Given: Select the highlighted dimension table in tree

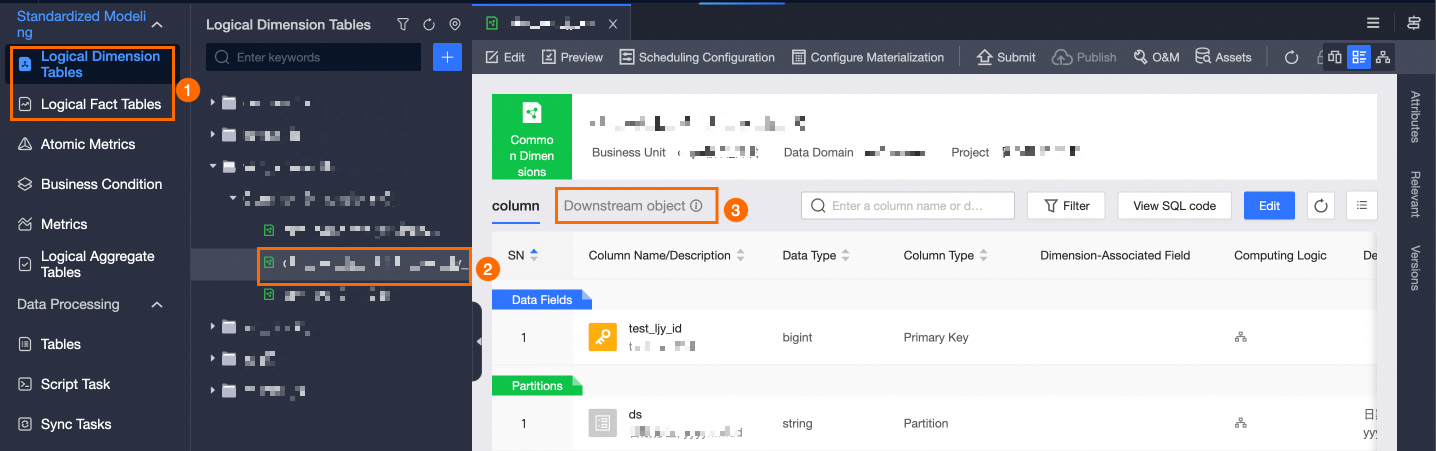Looking at the screenshot, I should pos(364,264).
